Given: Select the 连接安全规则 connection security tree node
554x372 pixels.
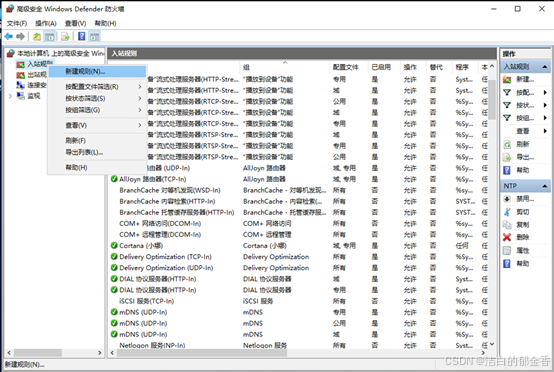Looking at the screenshot, I should [x=32, y=85].
